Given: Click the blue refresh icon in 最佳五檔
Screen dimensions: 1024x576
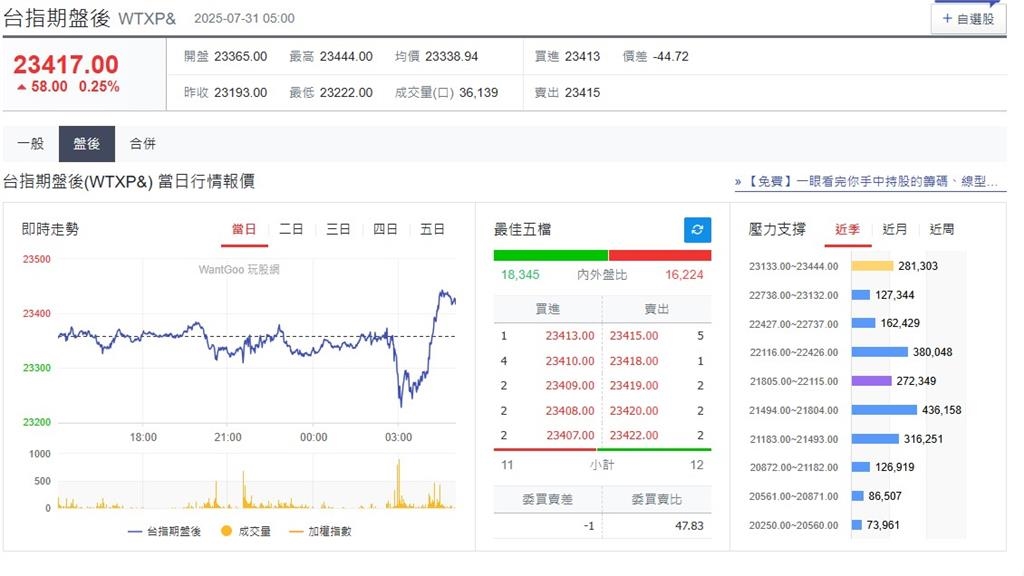Looking at the screenshot, I should click(x=697, y=230).
